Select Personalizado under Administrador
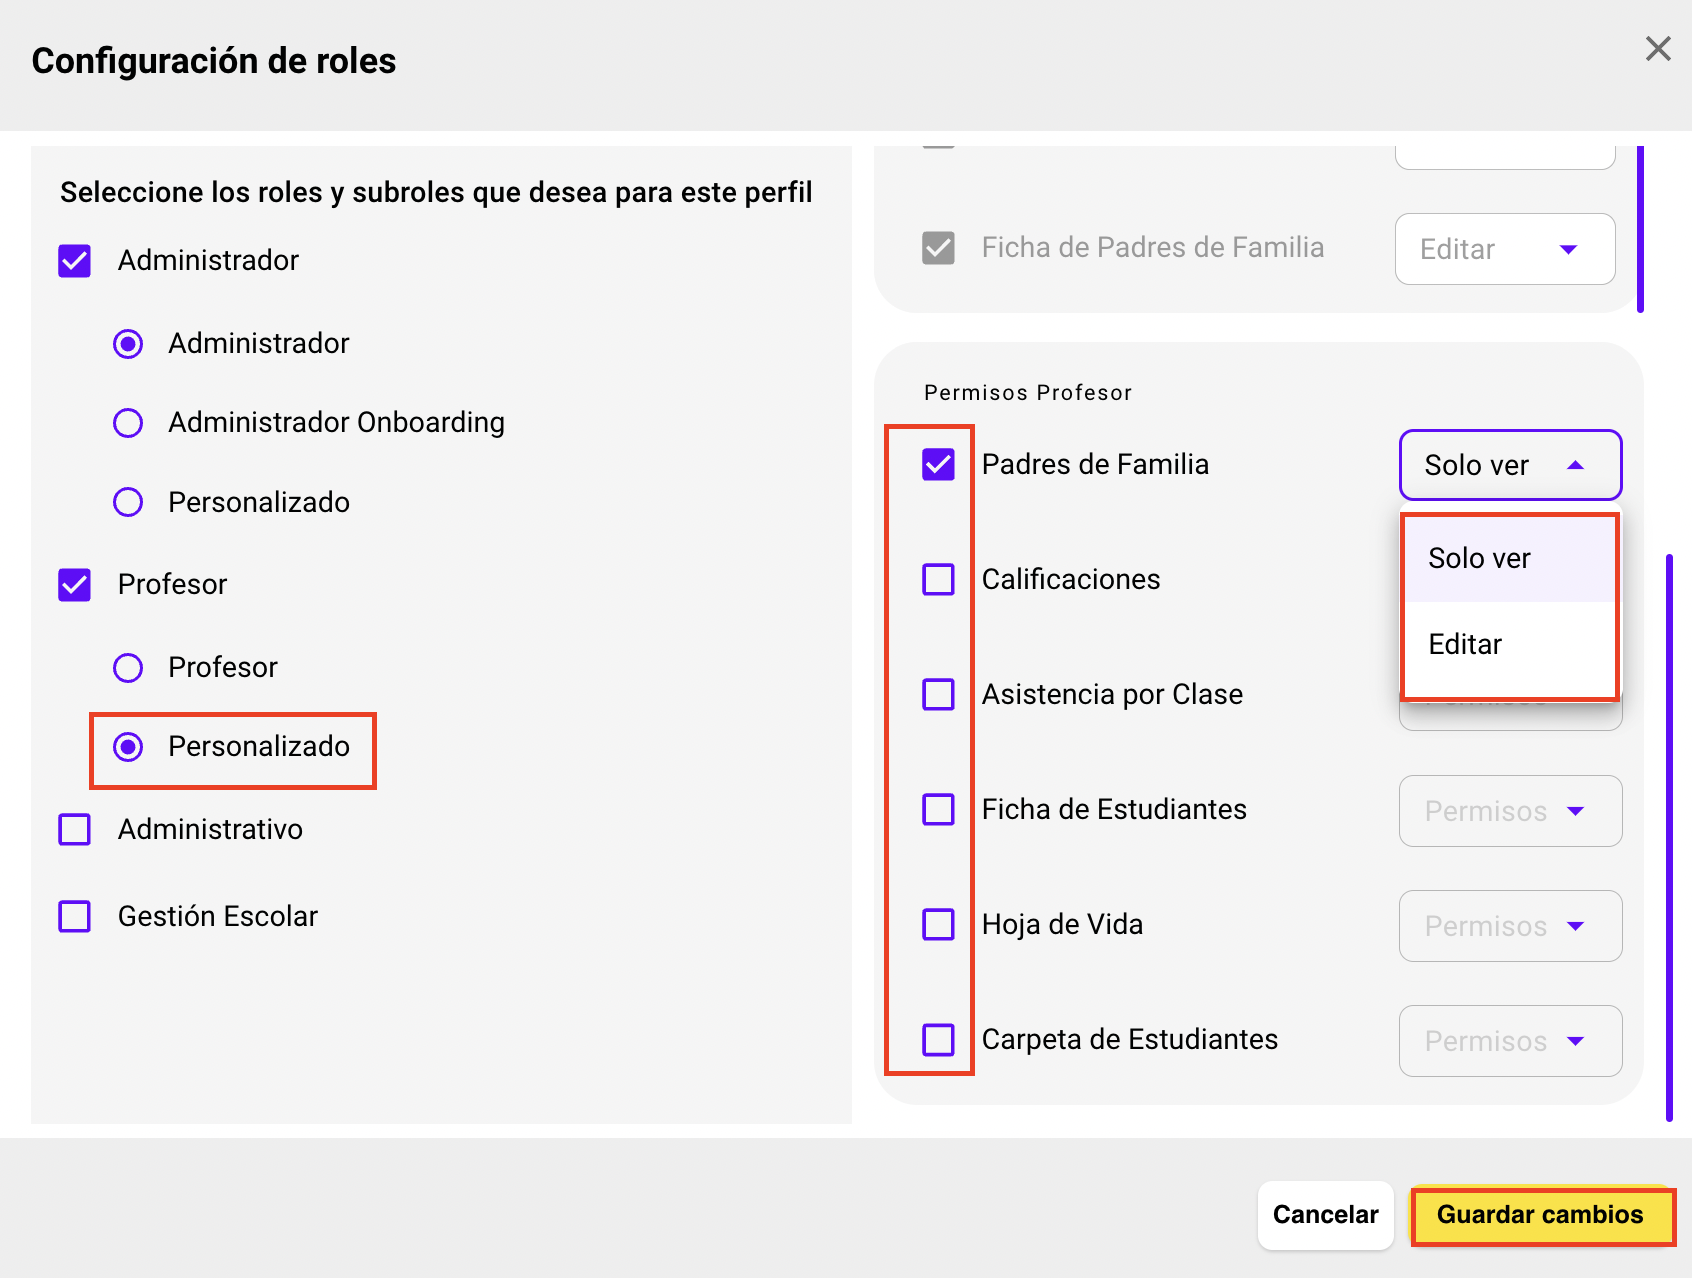Screen dimensions: 1692x1278 pyautogui.click(x=128, y=502)
